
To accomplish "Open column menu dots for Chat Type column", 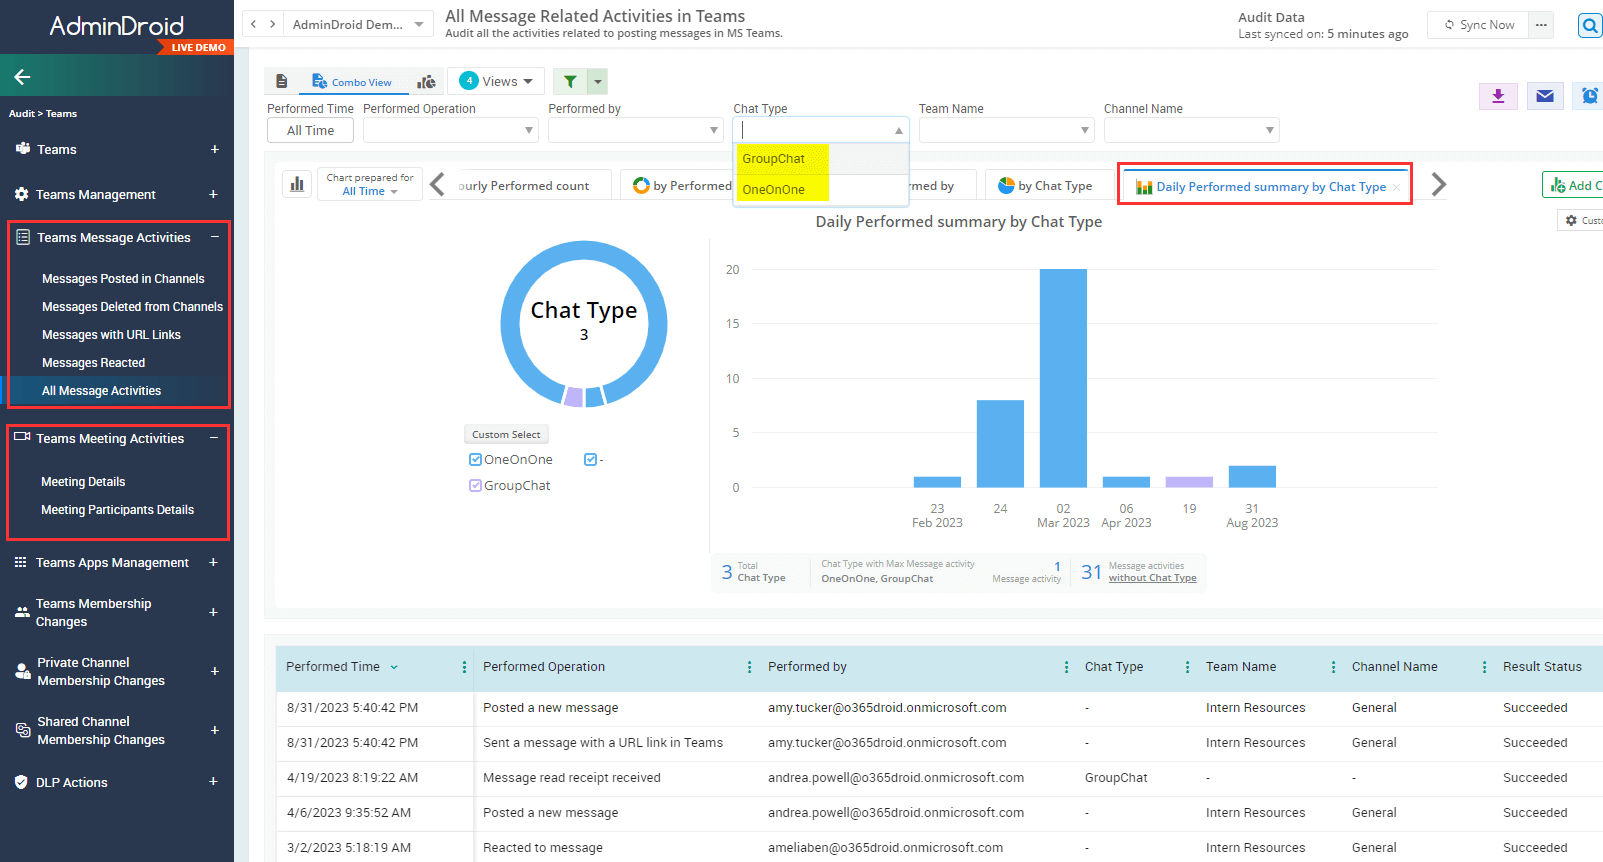I will coord(1187,667).
